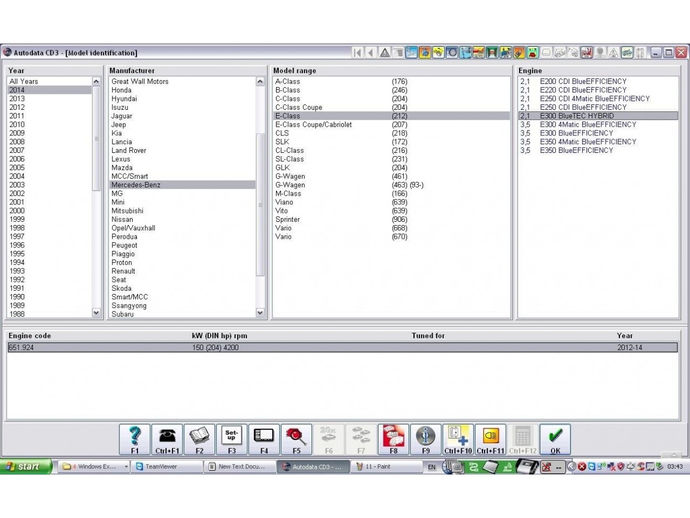Click the green car icon near window controls
Screen dimensions: 690x518
(x=627, y=53)
